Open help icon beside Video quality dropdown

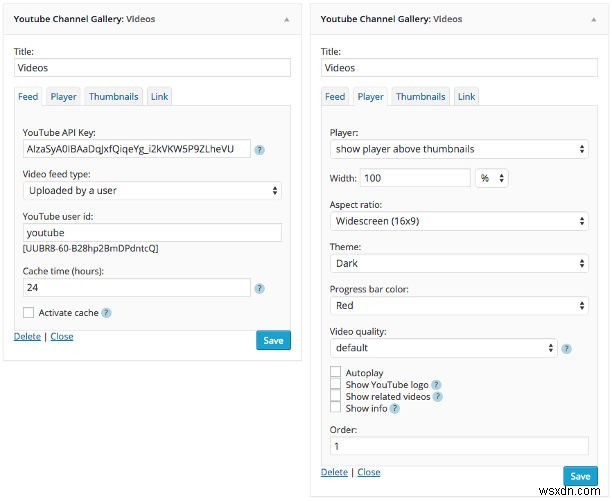pos(566,348)
